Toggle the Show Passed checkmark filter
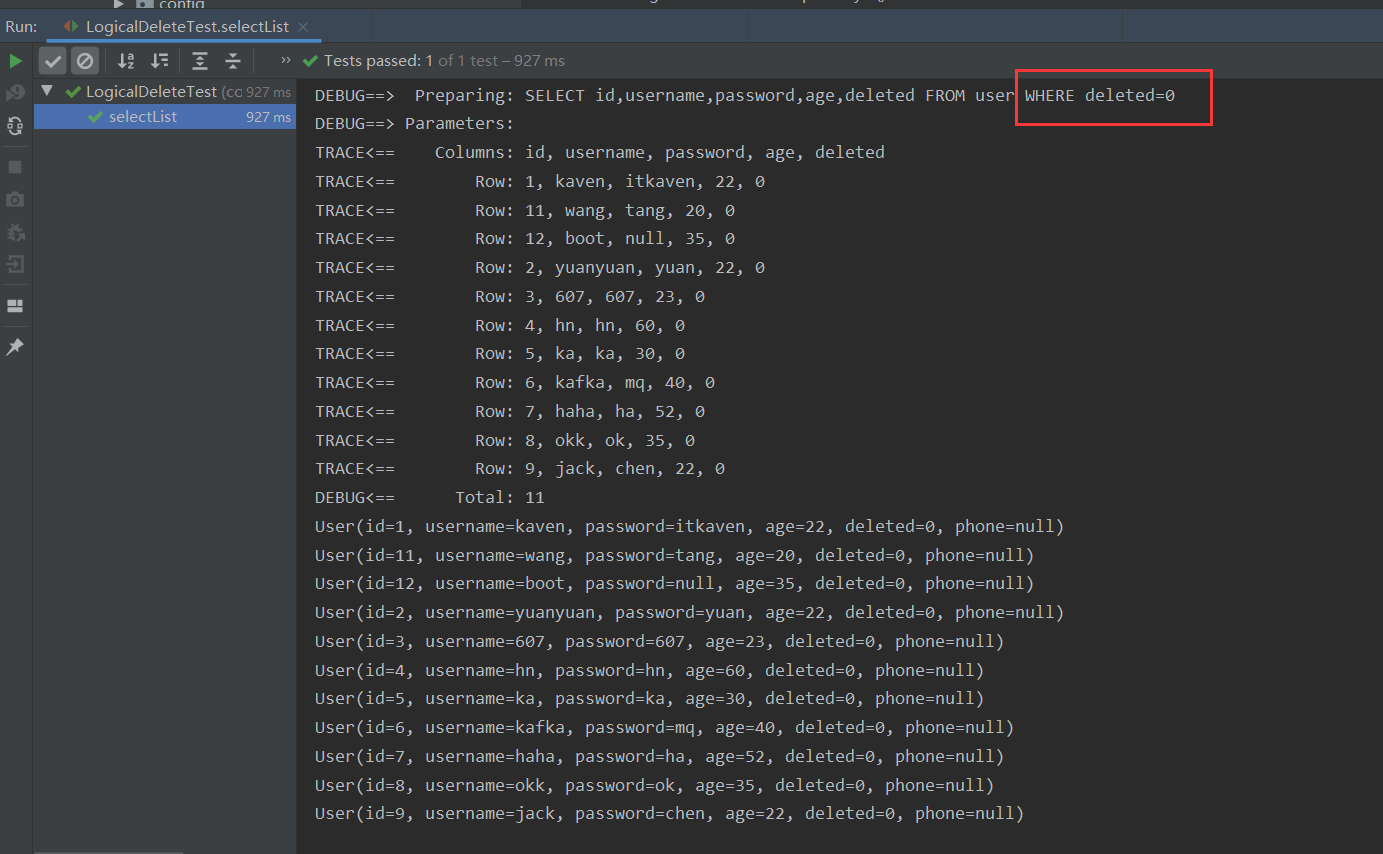 [53, 61]
